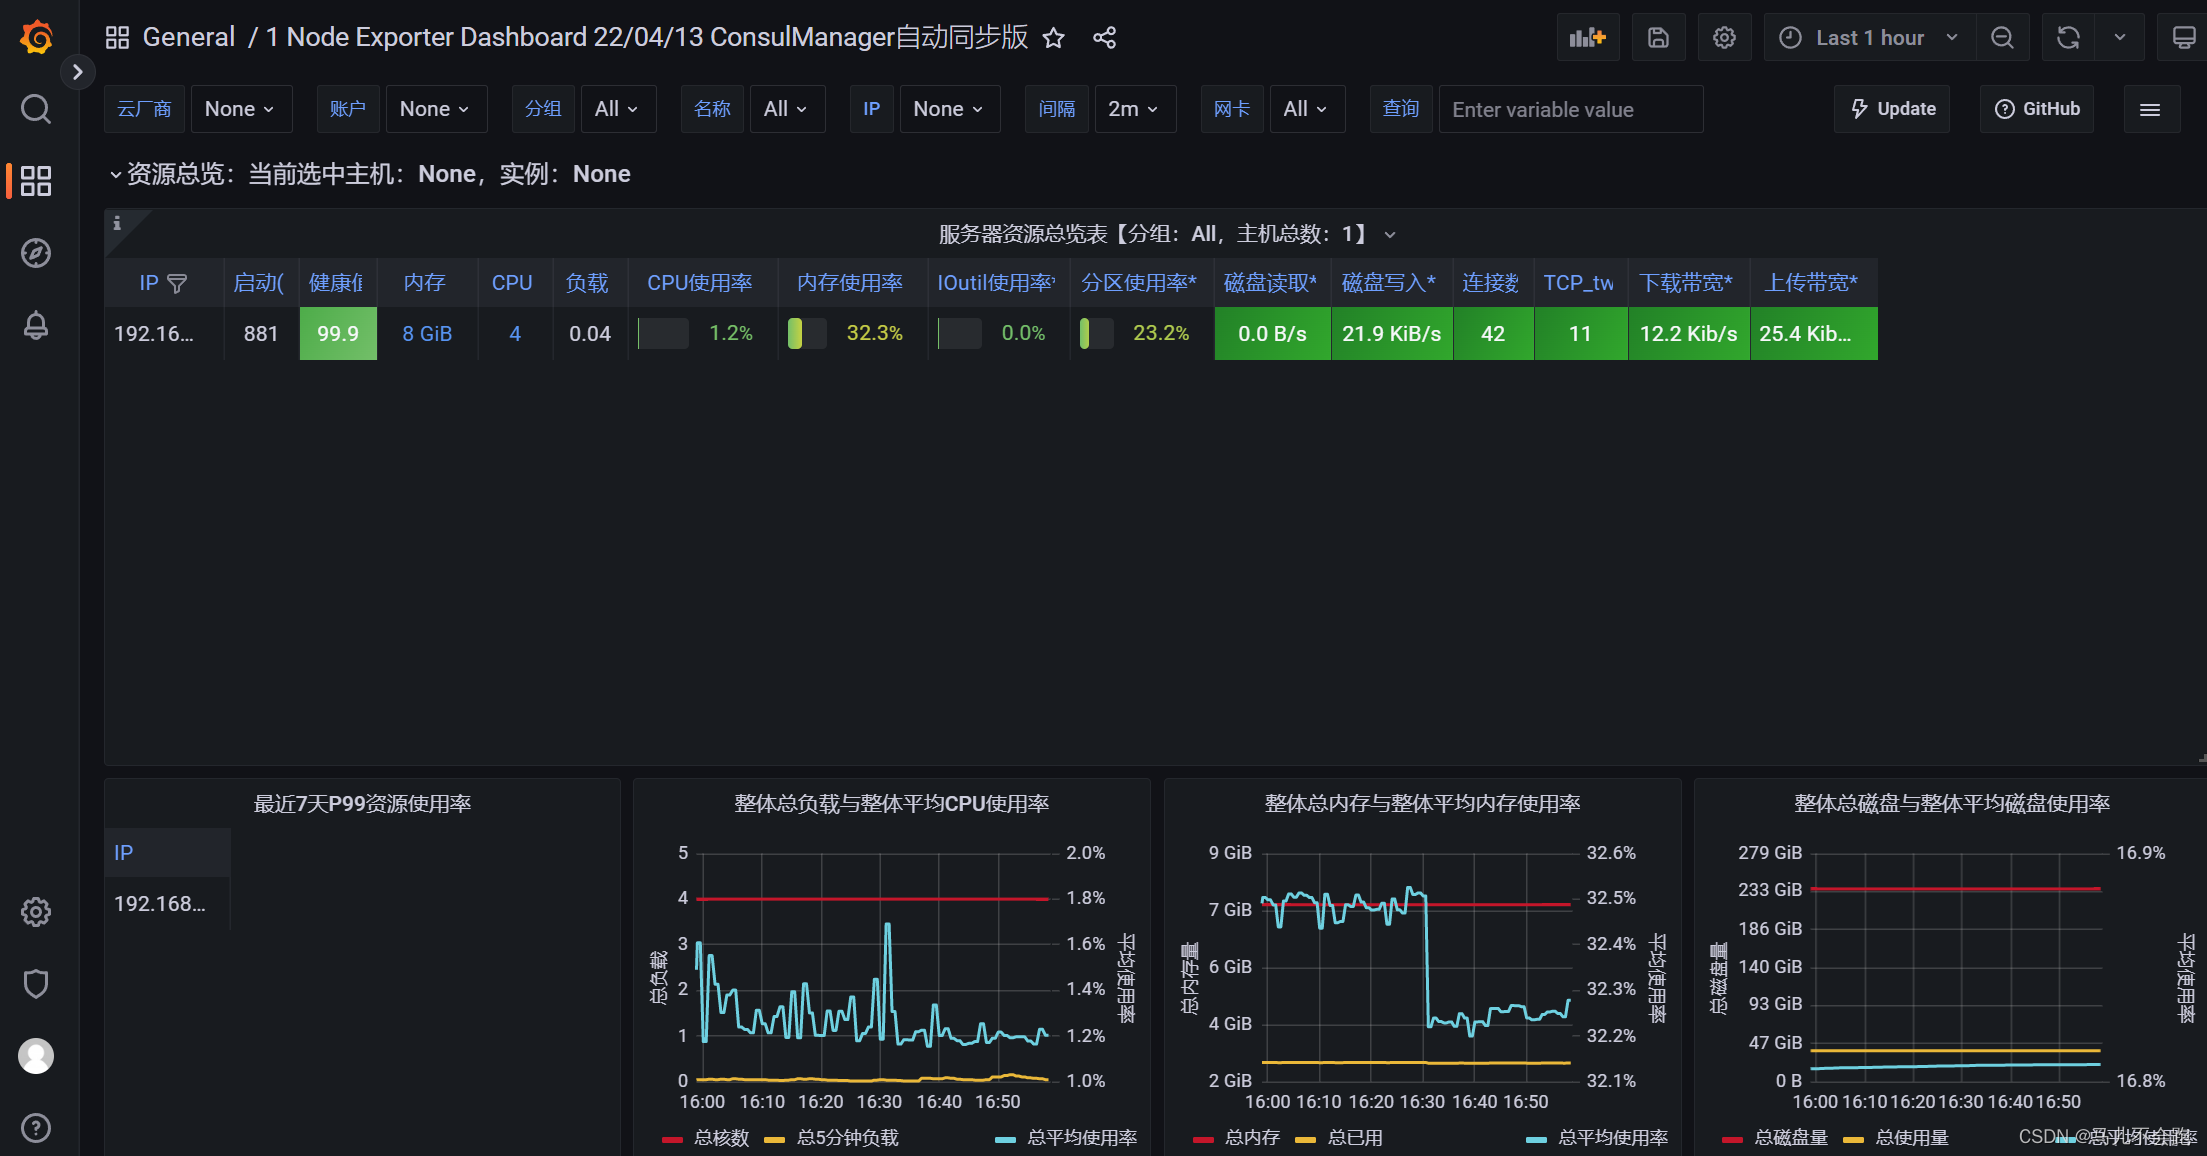Click the 查询 variable value input
The image size is (2207, 1156).
pyautogui.click(x=1570, y=109)
